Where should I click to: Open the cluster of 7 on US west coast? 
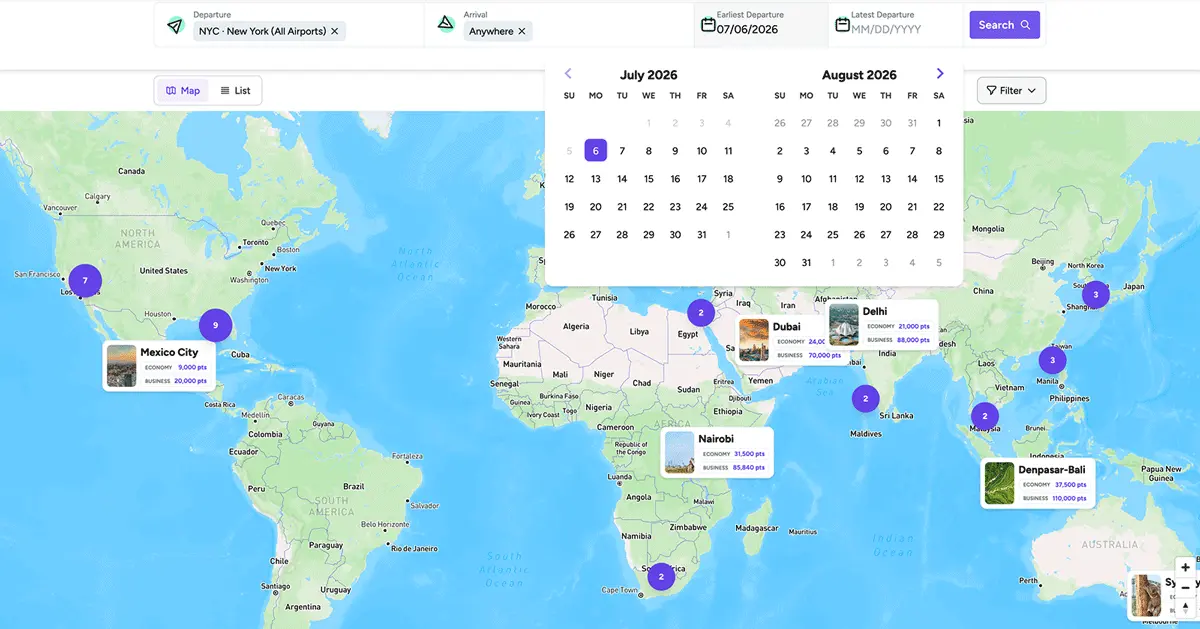tap(85, 281)
